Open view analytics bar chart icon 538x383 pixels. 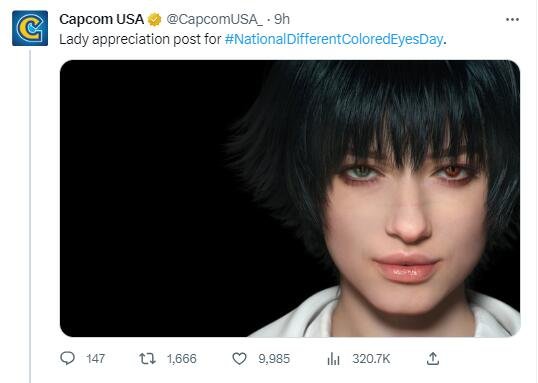[334, 359]
